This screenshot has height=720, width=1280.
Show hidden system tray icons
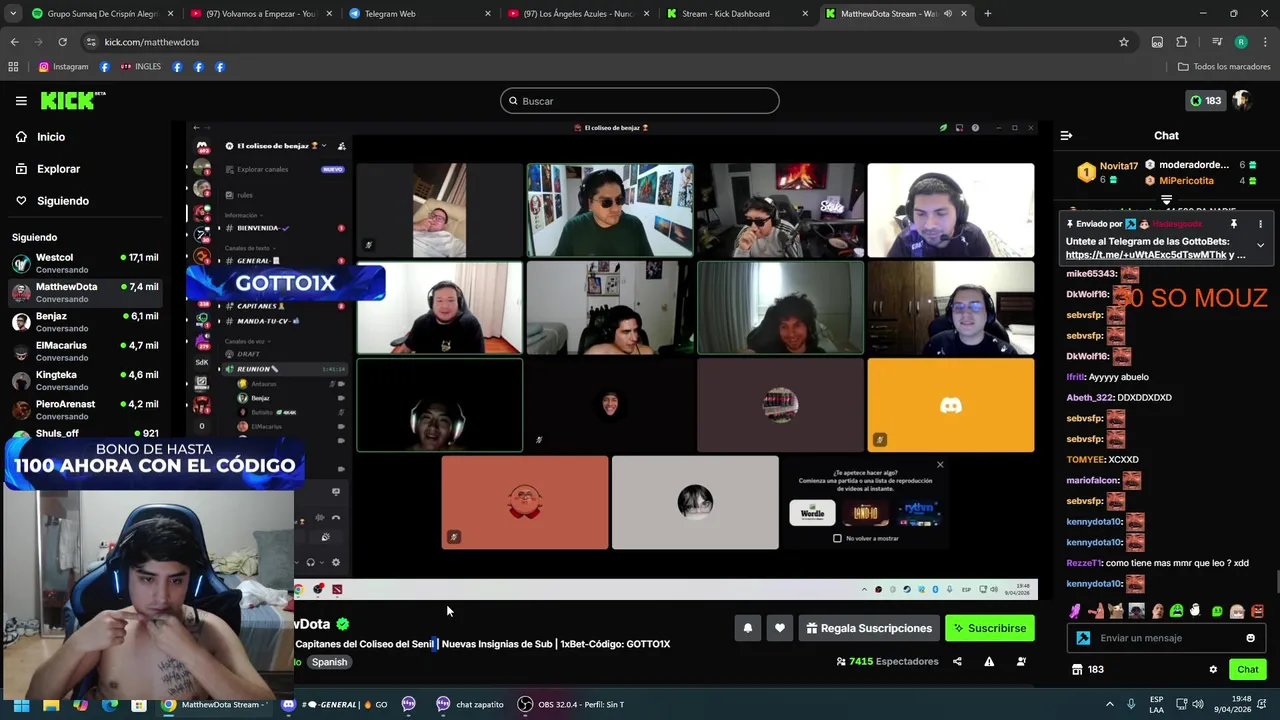pos(1110,704)
